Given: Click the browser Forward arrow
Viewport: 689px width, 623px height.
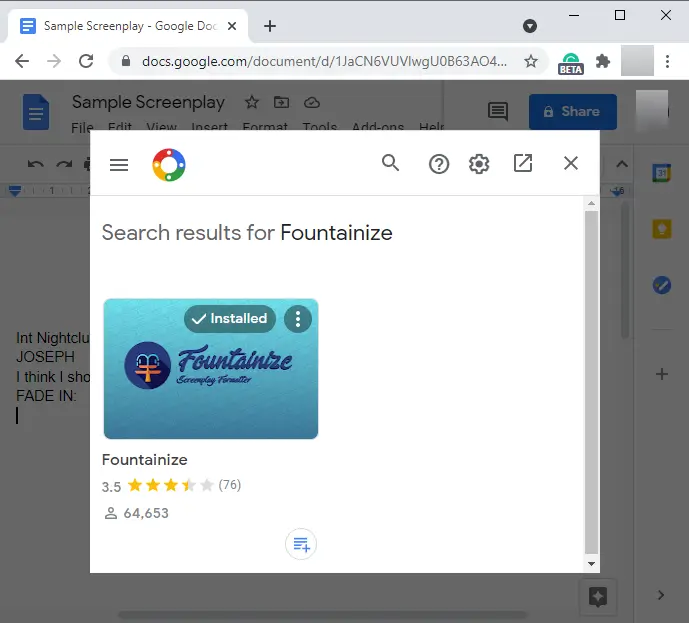Looking at the screenshot, I should coord(54,61).
